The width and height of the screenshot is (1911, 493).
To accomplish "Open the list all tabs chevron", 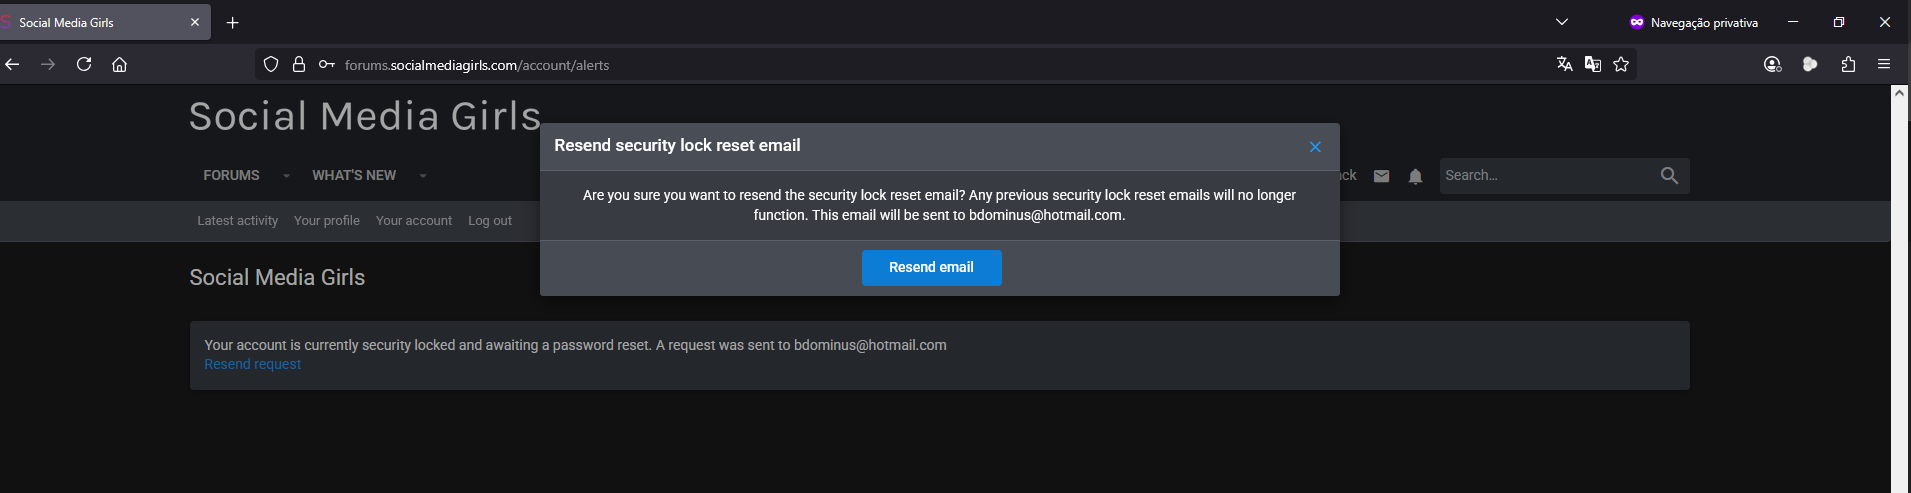I will tap(1562, 22).
